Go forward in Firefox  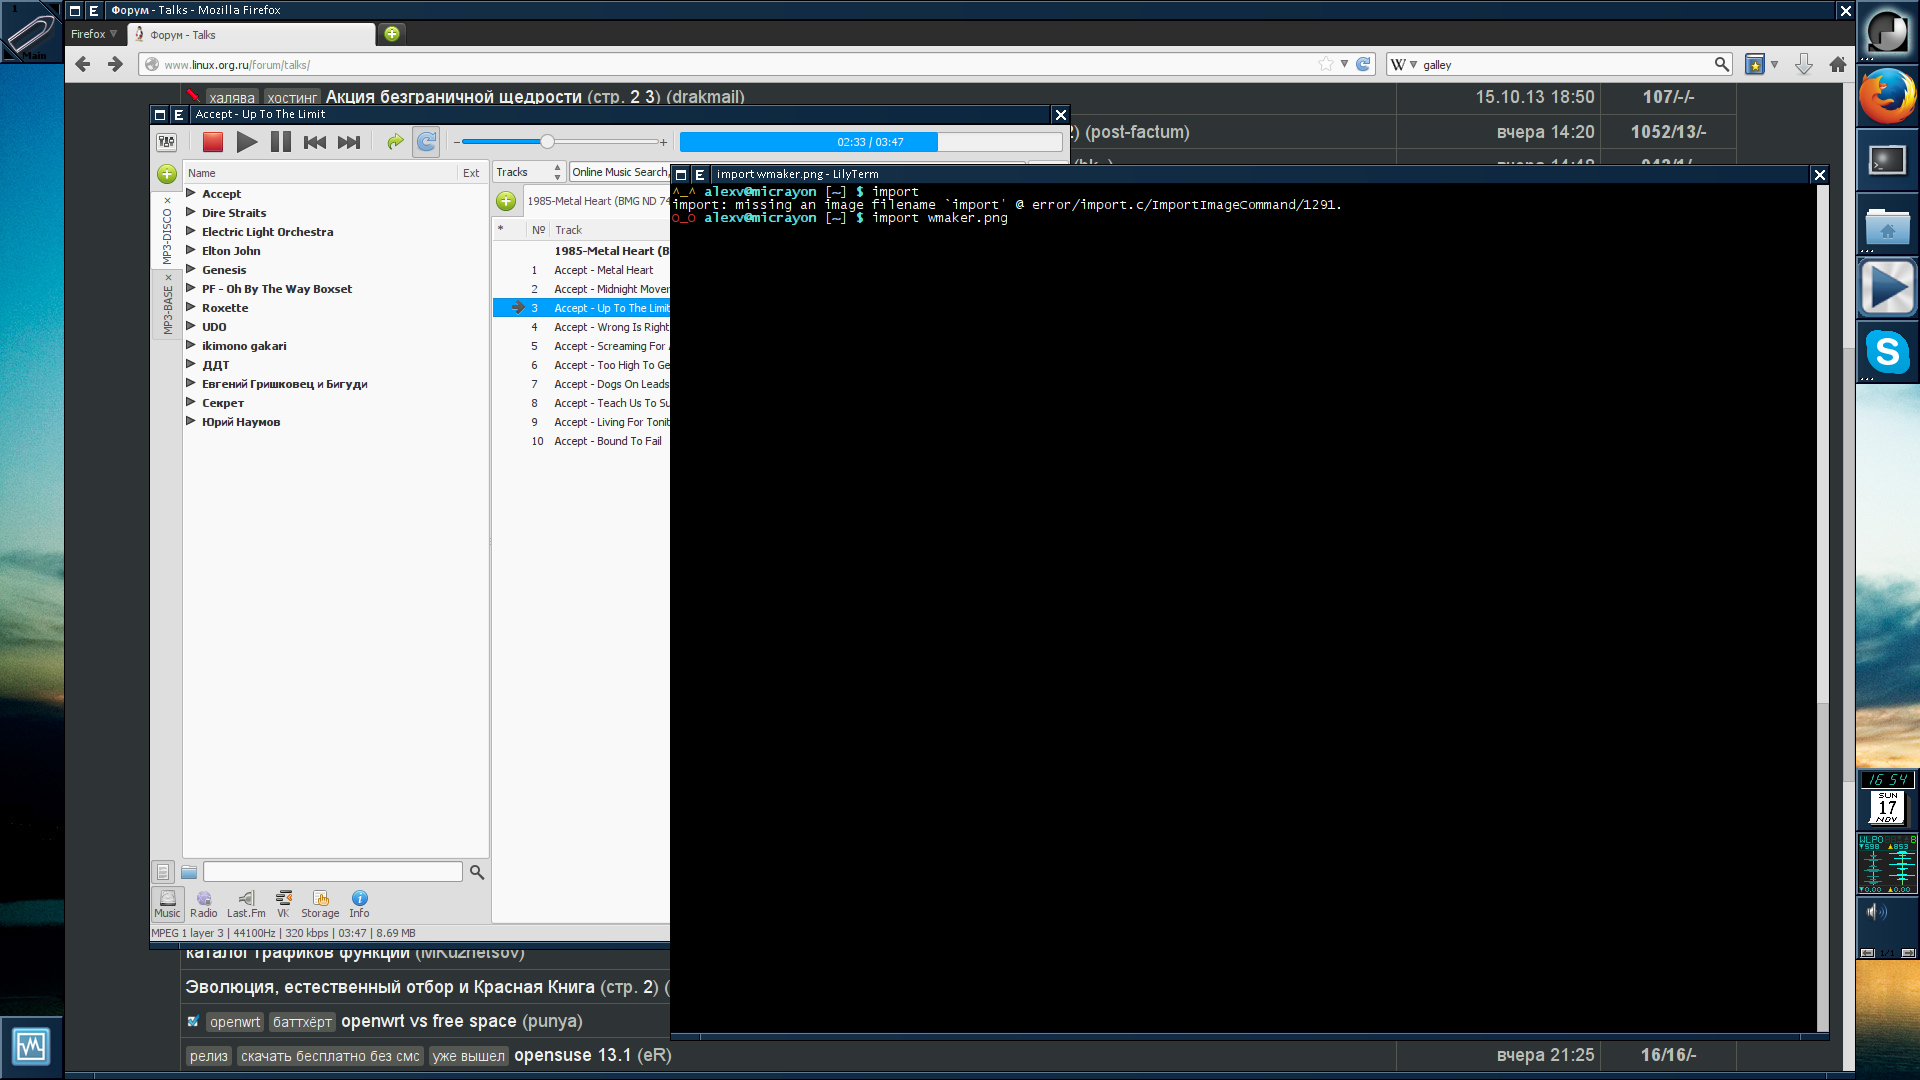(115, 64)
